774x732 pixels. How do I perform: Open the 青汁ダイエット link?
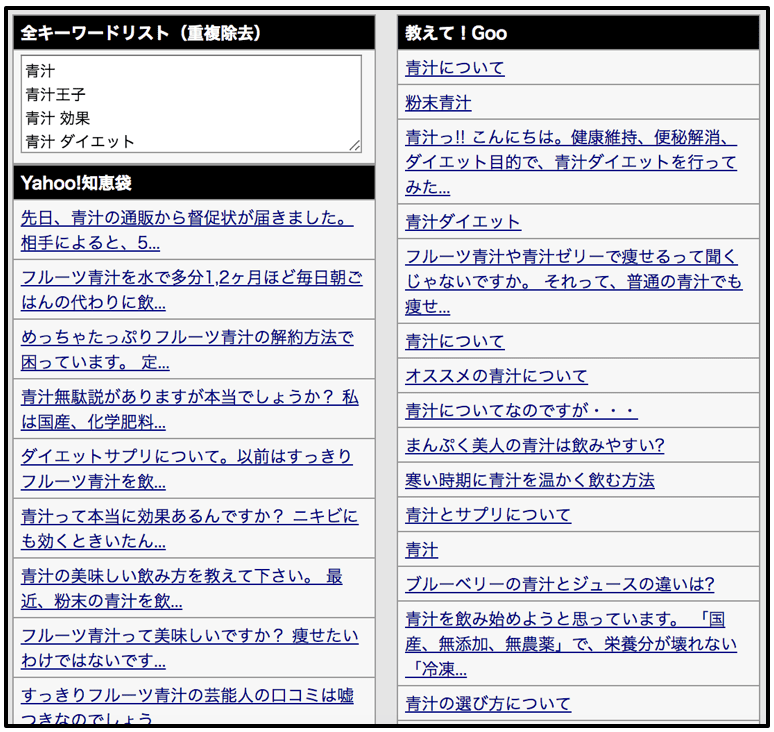pyautogui.click(x=463, y=222)
